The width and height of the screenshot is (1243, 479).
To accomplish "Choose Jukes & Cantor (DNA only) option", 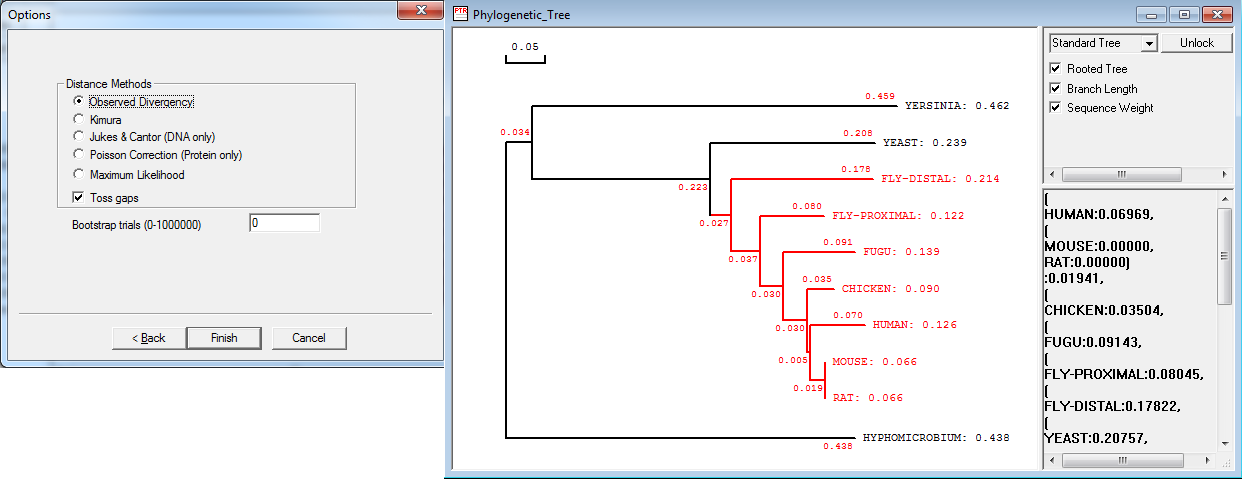I will (144, 137).
